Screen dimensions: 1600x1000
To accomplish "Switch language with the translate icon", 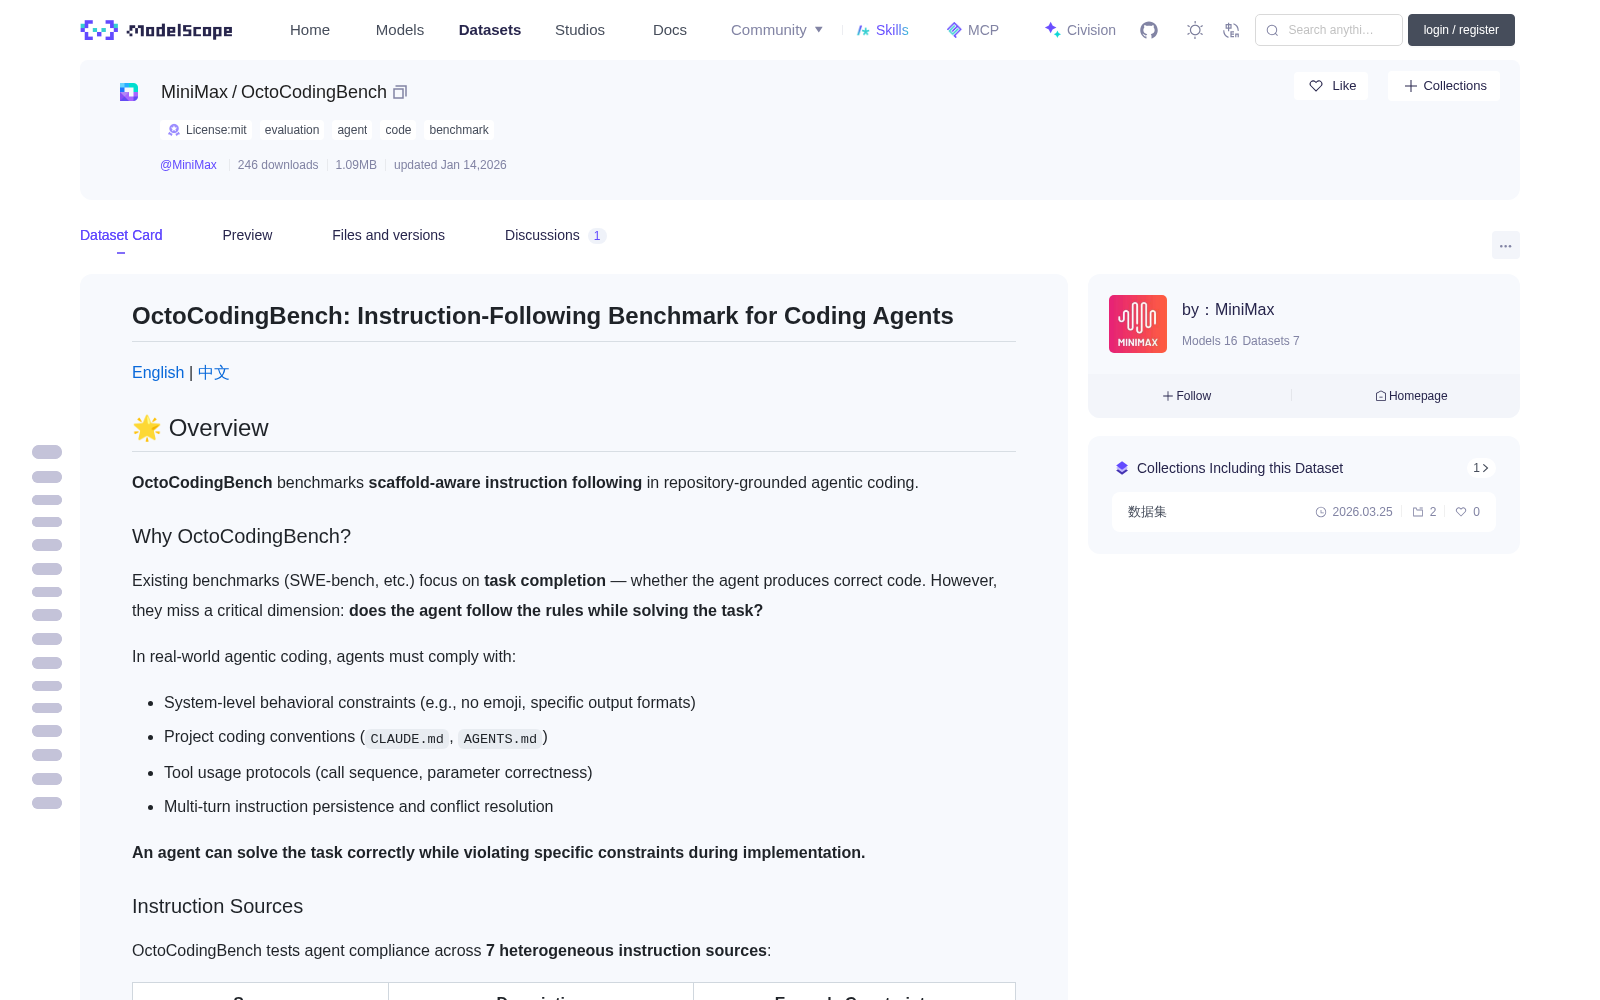I will click(x=1231, y=30).
